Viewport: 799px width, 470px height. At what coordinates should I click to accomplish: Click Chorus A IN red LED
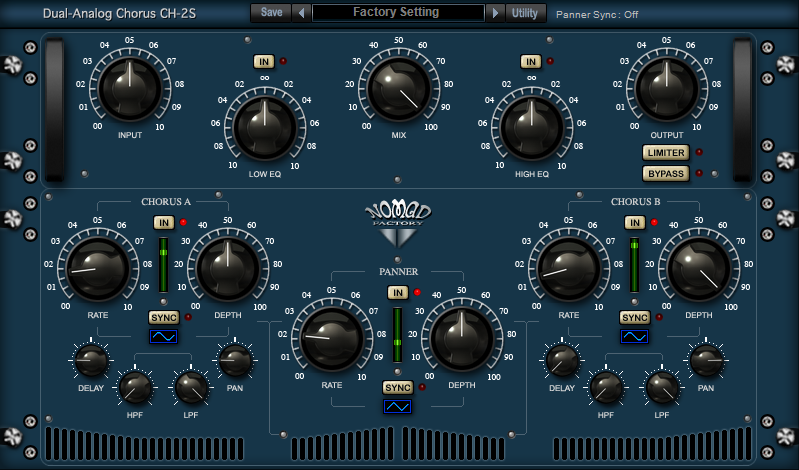(183, 222)
